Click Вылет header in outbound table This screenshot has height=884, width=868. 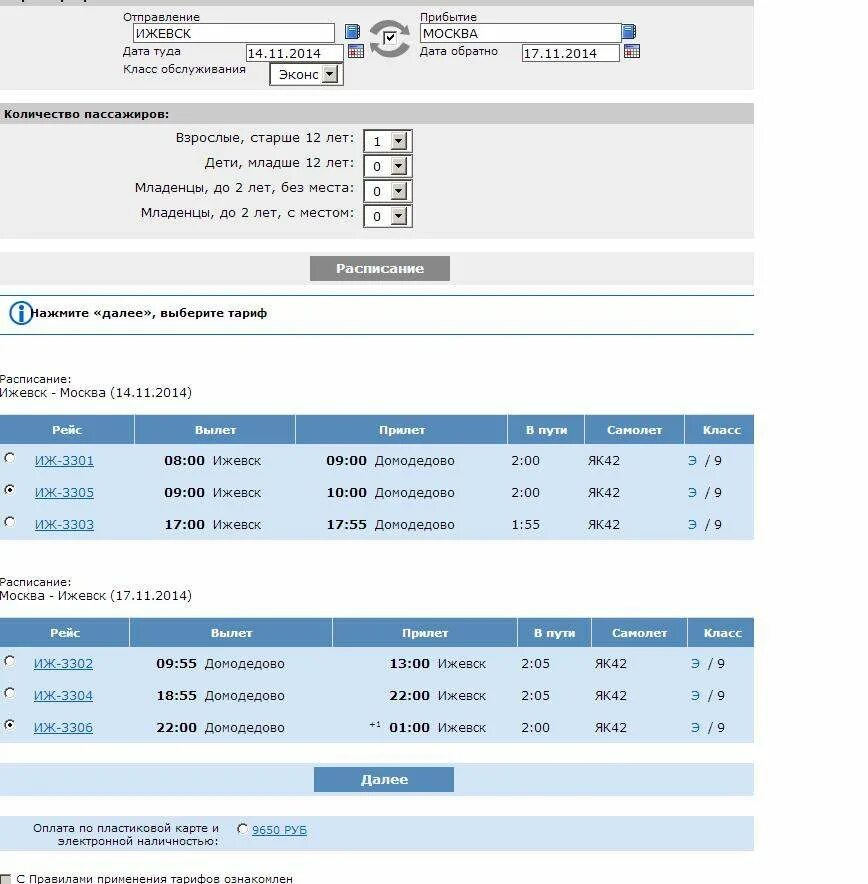coord(215,430)
